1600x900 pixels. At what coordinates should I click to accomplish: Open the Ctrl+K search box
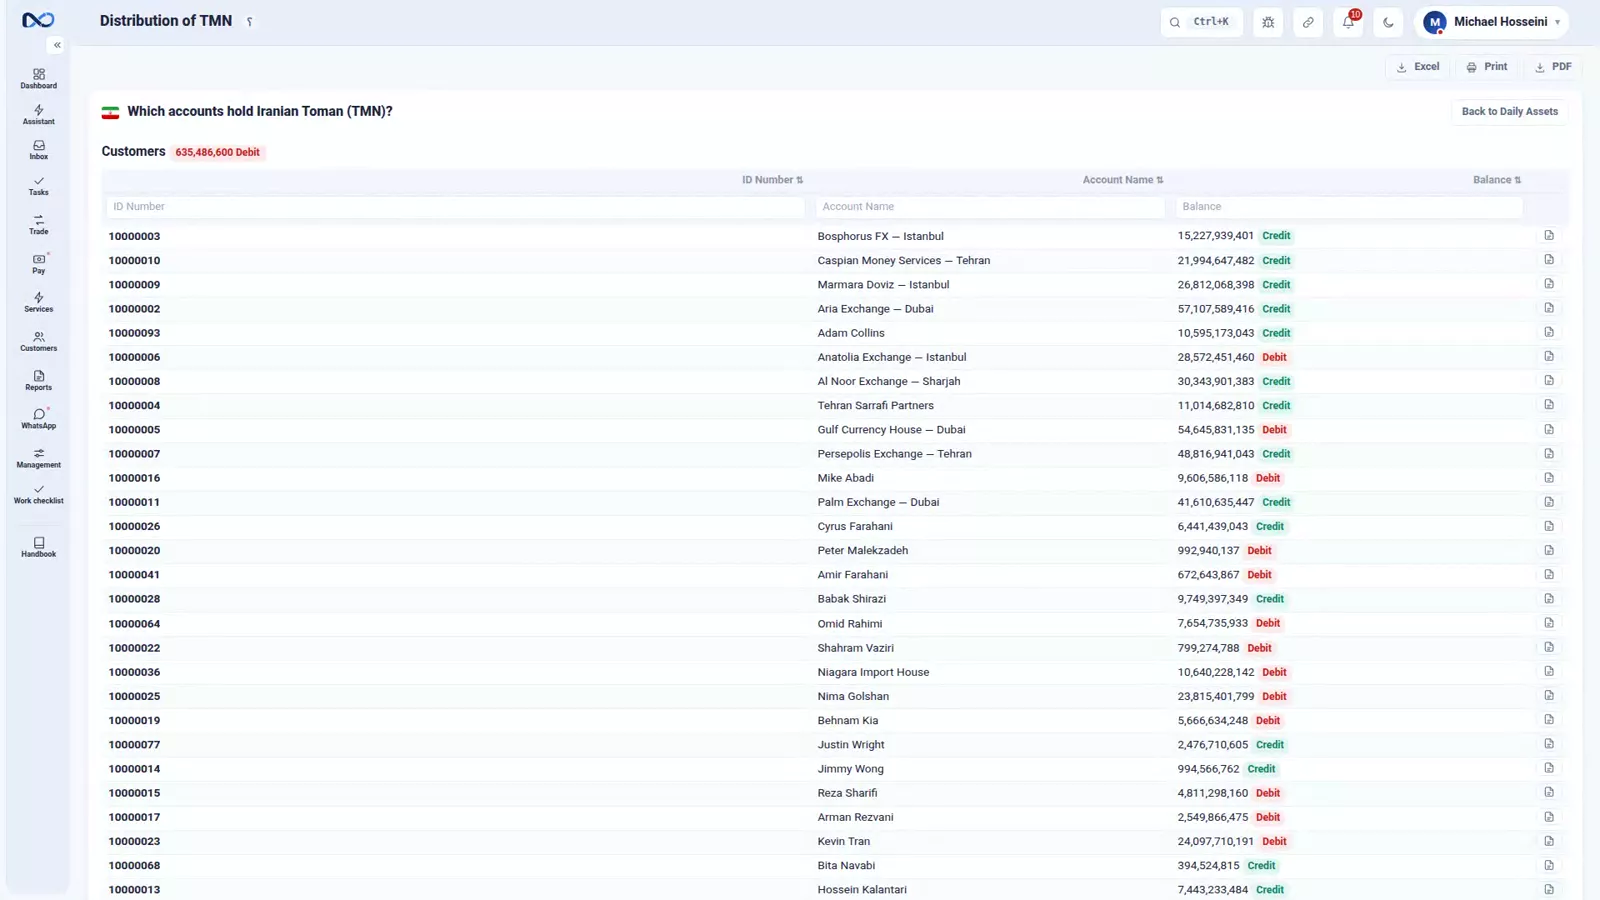(x=1201, y=22)
